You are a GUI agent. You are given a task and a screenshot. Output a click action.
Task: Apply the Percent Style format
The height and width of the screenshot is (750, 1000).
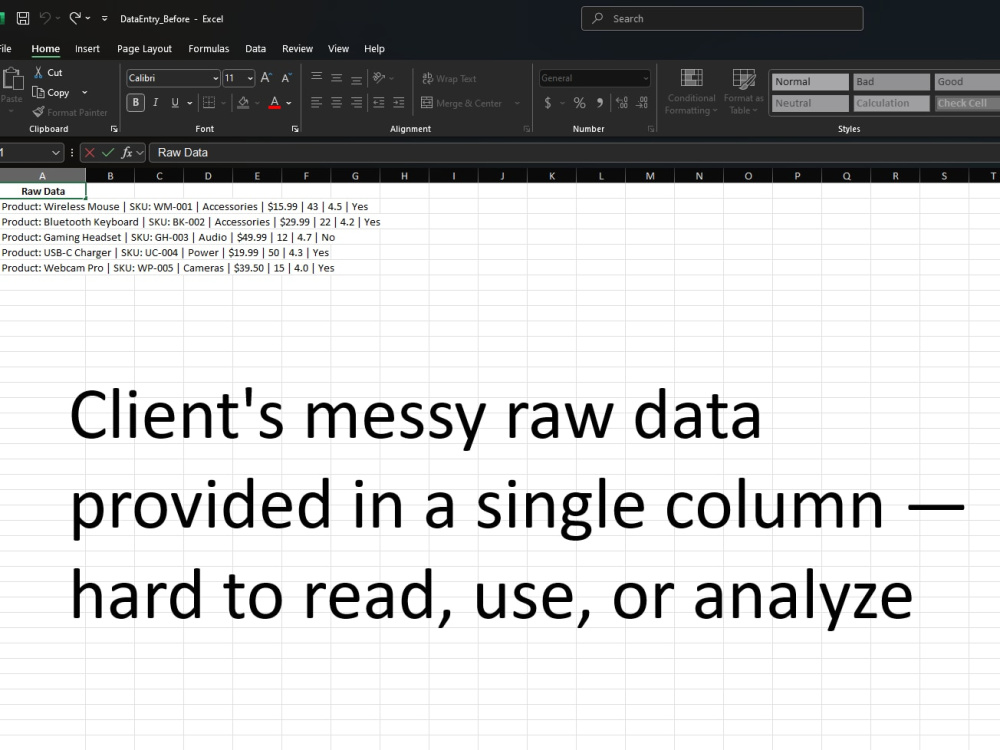tap(579, 103)
